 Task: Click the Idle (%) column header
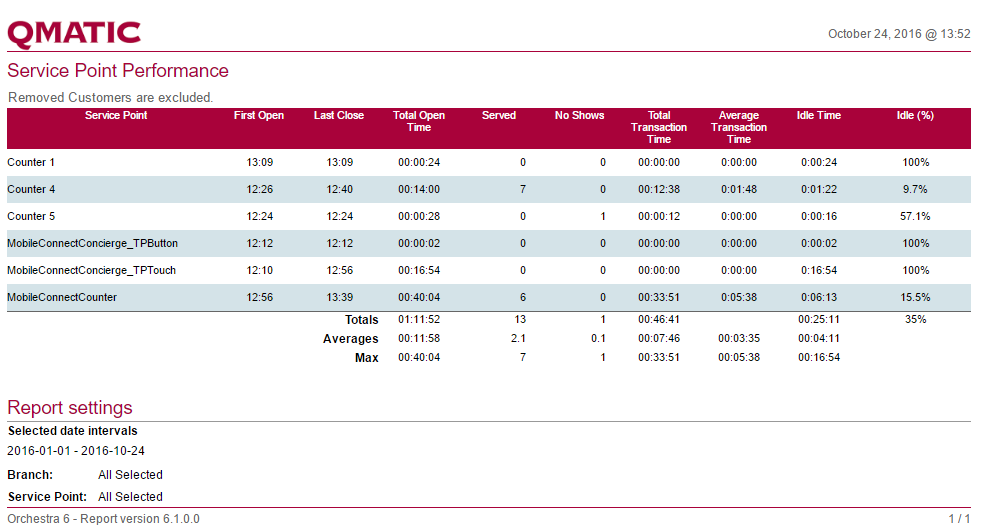tap(914, 116)
